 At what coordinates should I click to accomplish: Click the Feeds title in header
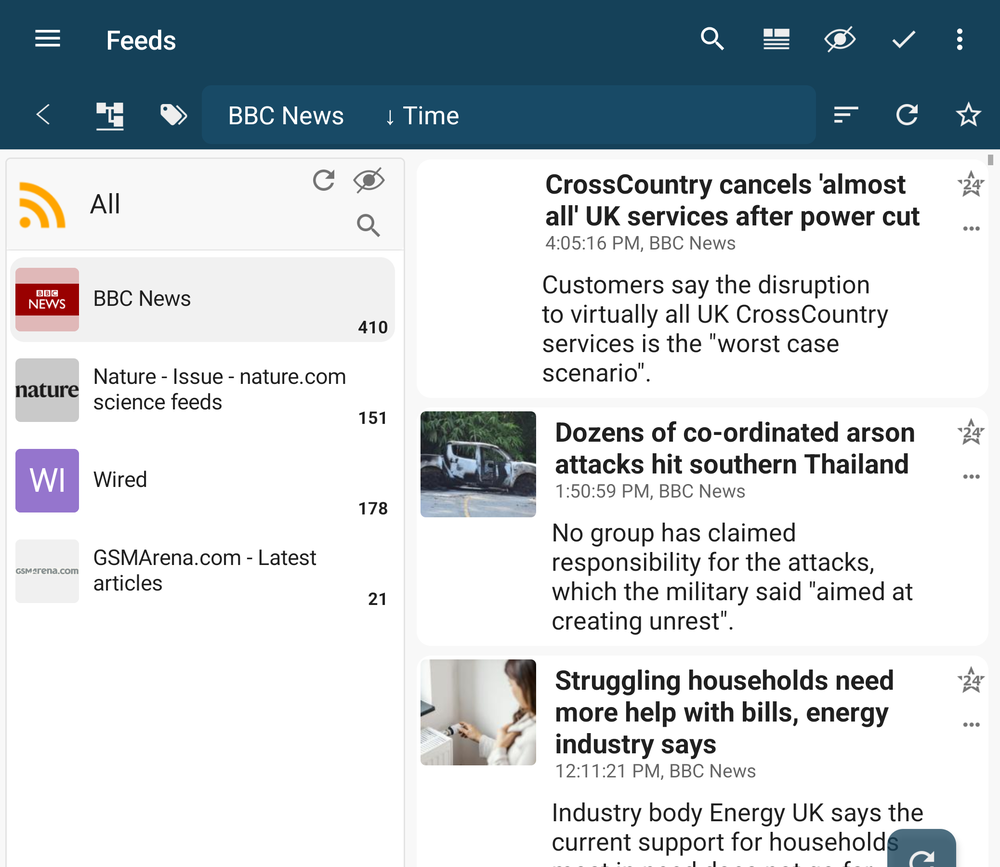(141, 40)
